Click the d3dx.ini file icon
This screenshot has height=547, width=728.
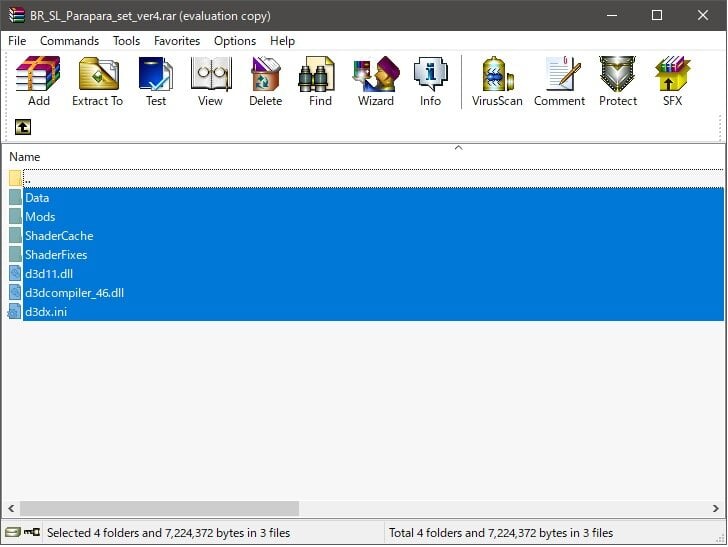click(x=15, y=312)
